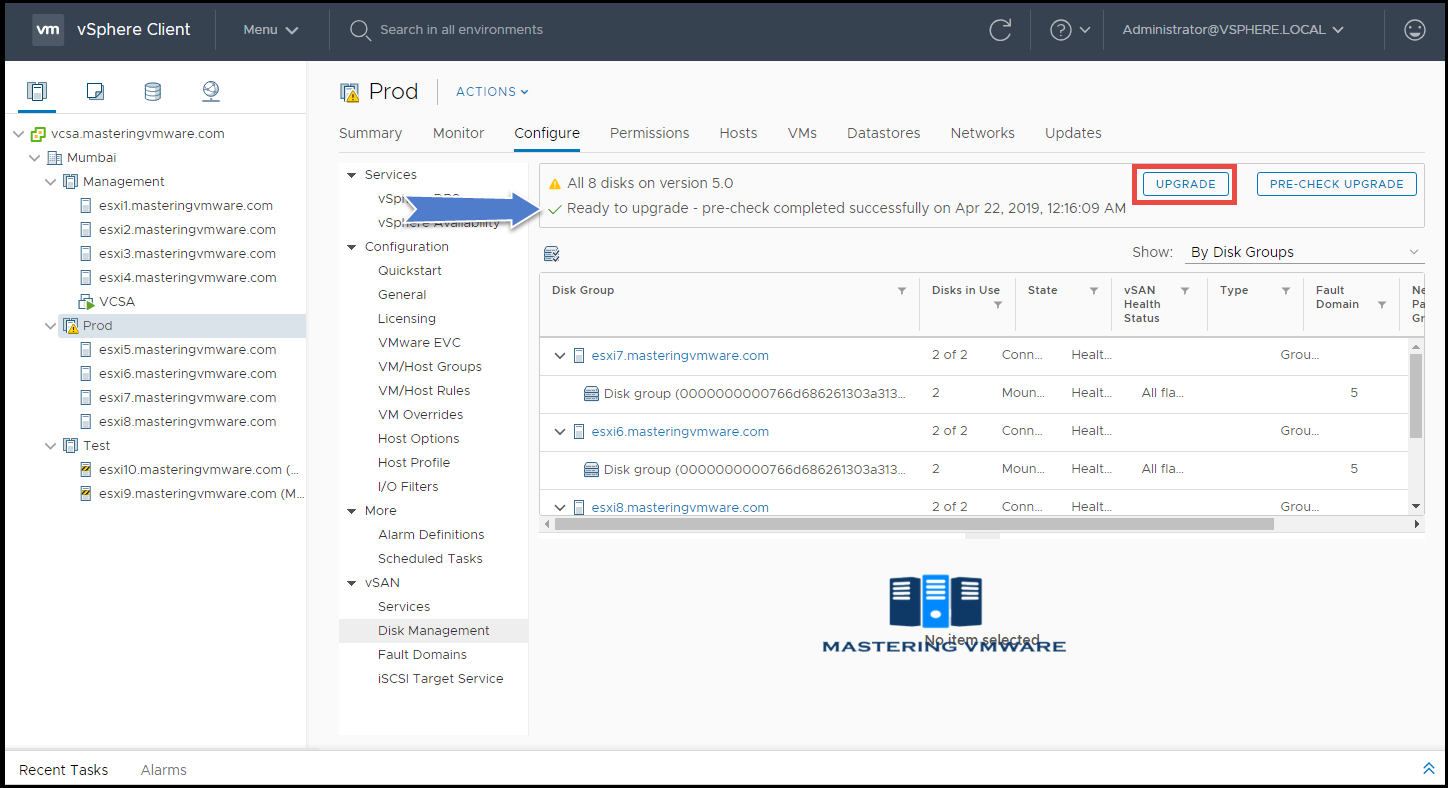
Task: Switch to the Monitor tab
Action: coord(458,133)
